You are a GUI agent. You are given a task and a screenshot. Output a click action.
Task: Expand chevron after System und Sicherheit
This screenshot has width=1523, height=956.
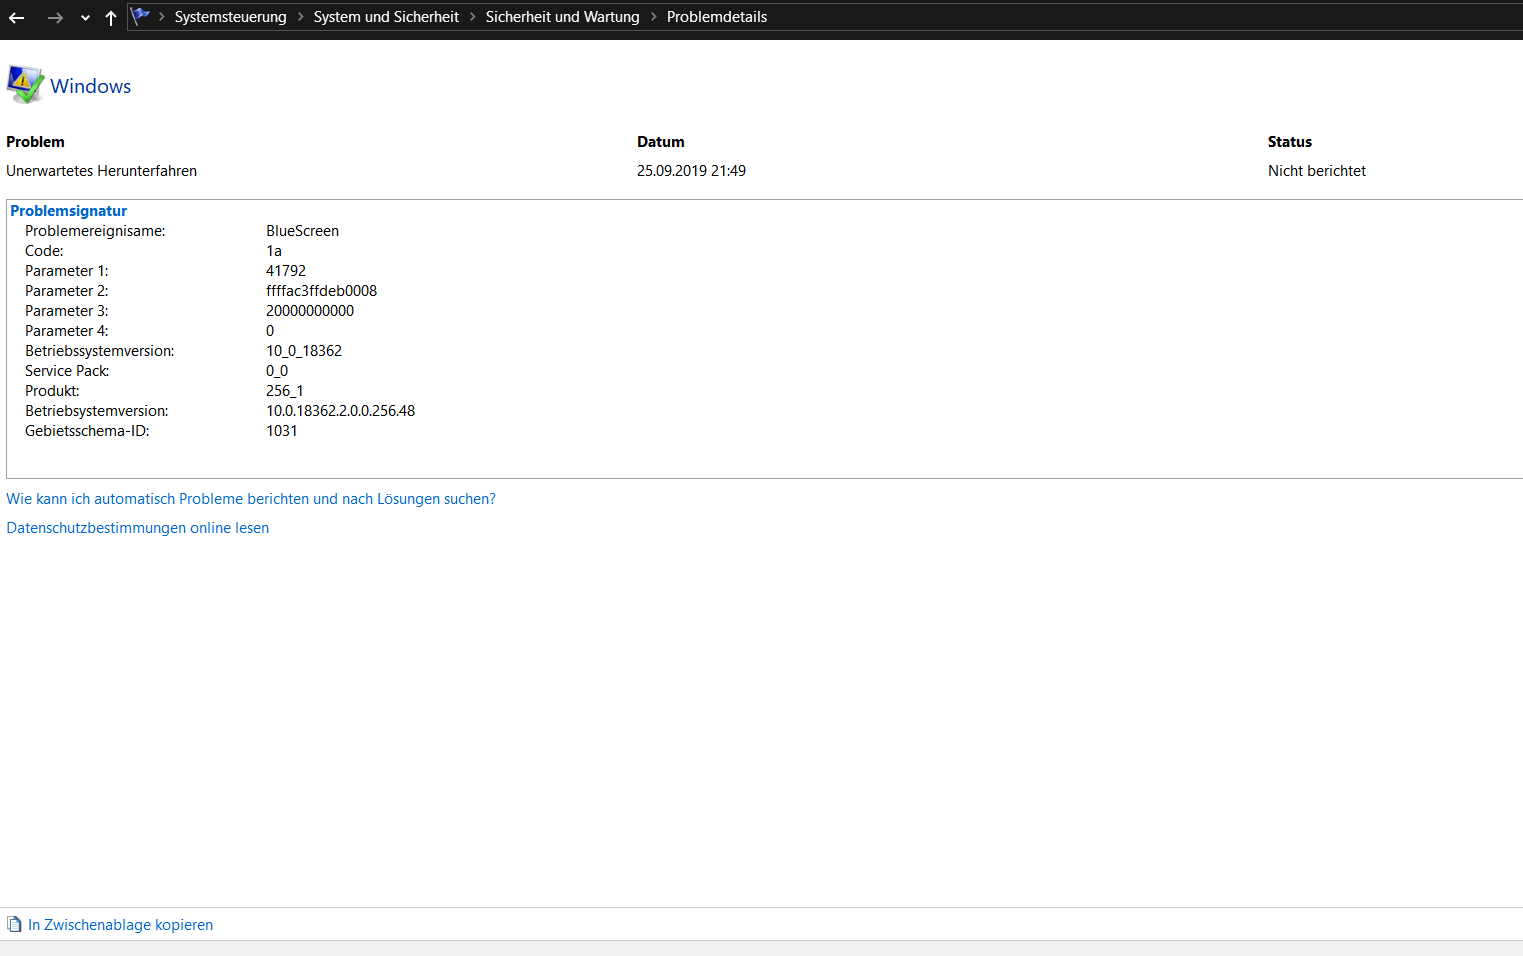[x=473, y=17]
